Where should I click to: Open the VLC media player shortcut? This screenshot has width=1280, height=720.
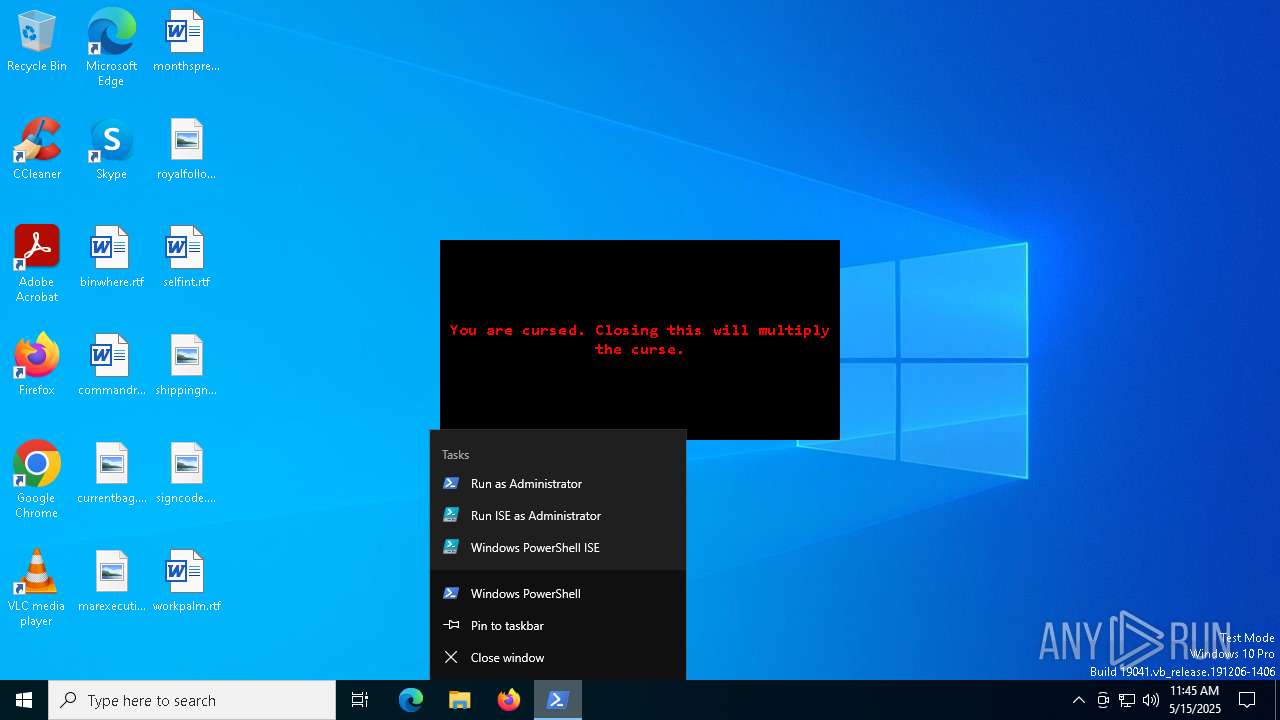pyautogui.click(x=36, y=588)
